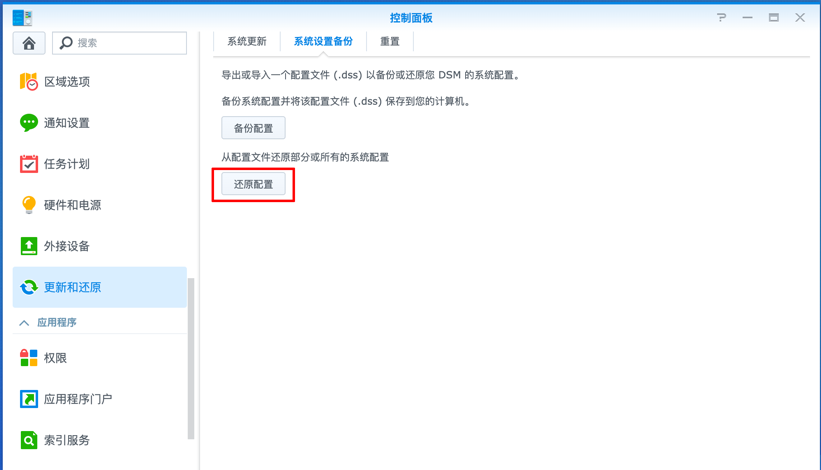Viewport: 821px width, 470px height.
Task: Select 更新和还原 in sidebar
Action: [99, 287]
